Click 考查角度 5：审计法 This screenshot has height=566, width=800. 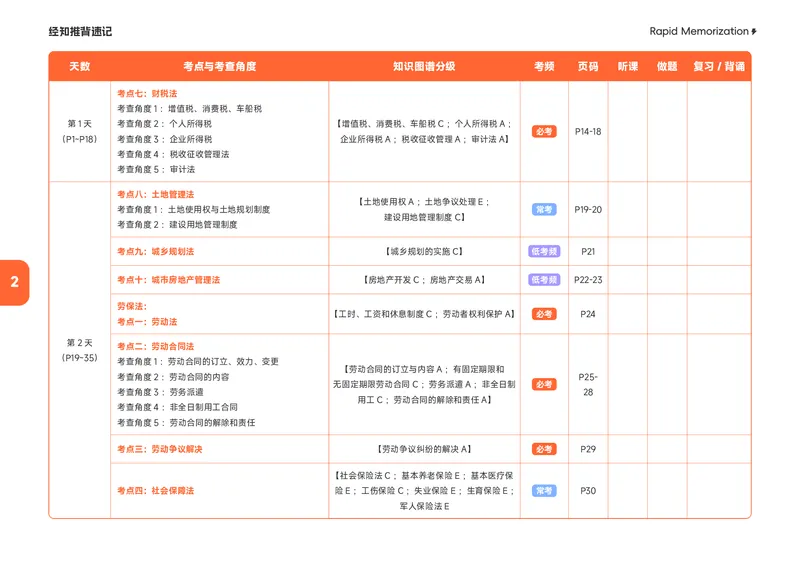(x=156, y=169)
